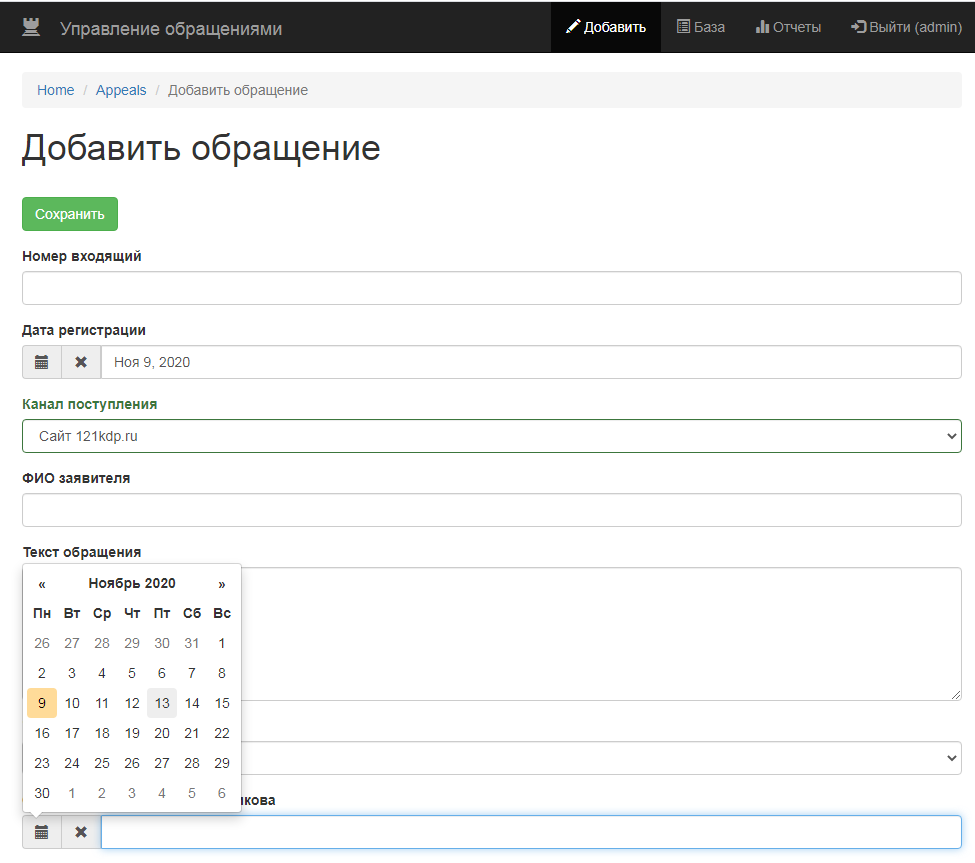Viewport: 975px width, 863px height.
Task: Go to Home breadcrumb link
Action: (x=55, y=90)
